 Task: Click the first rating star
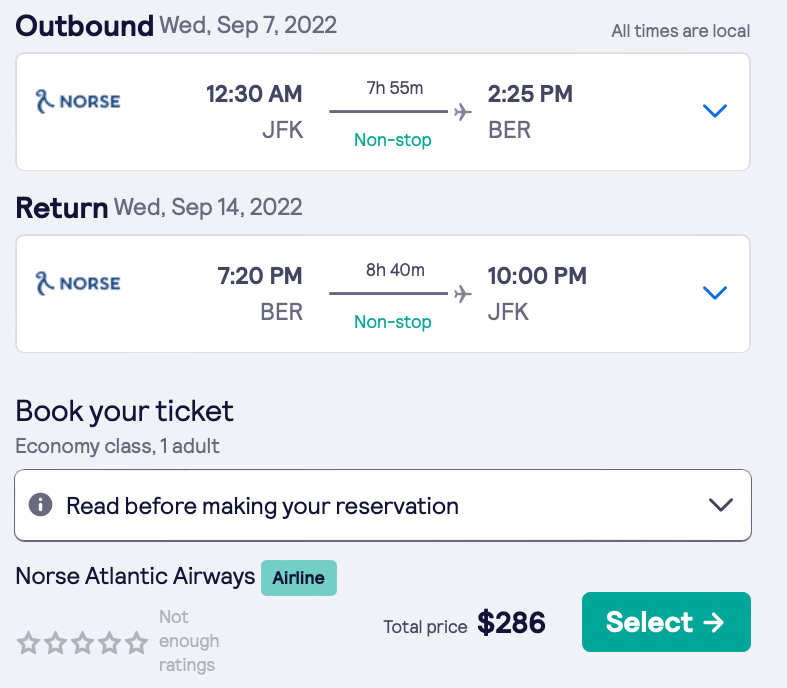(x=29, y=643)
